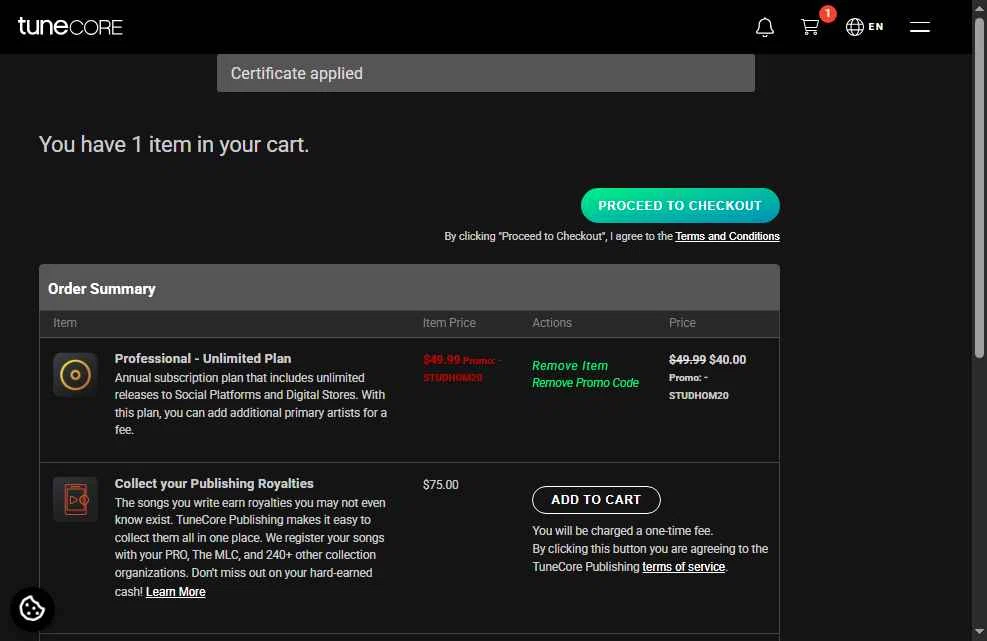Click the TuneCore logo

pyautogui.click(x=70, y=26)
